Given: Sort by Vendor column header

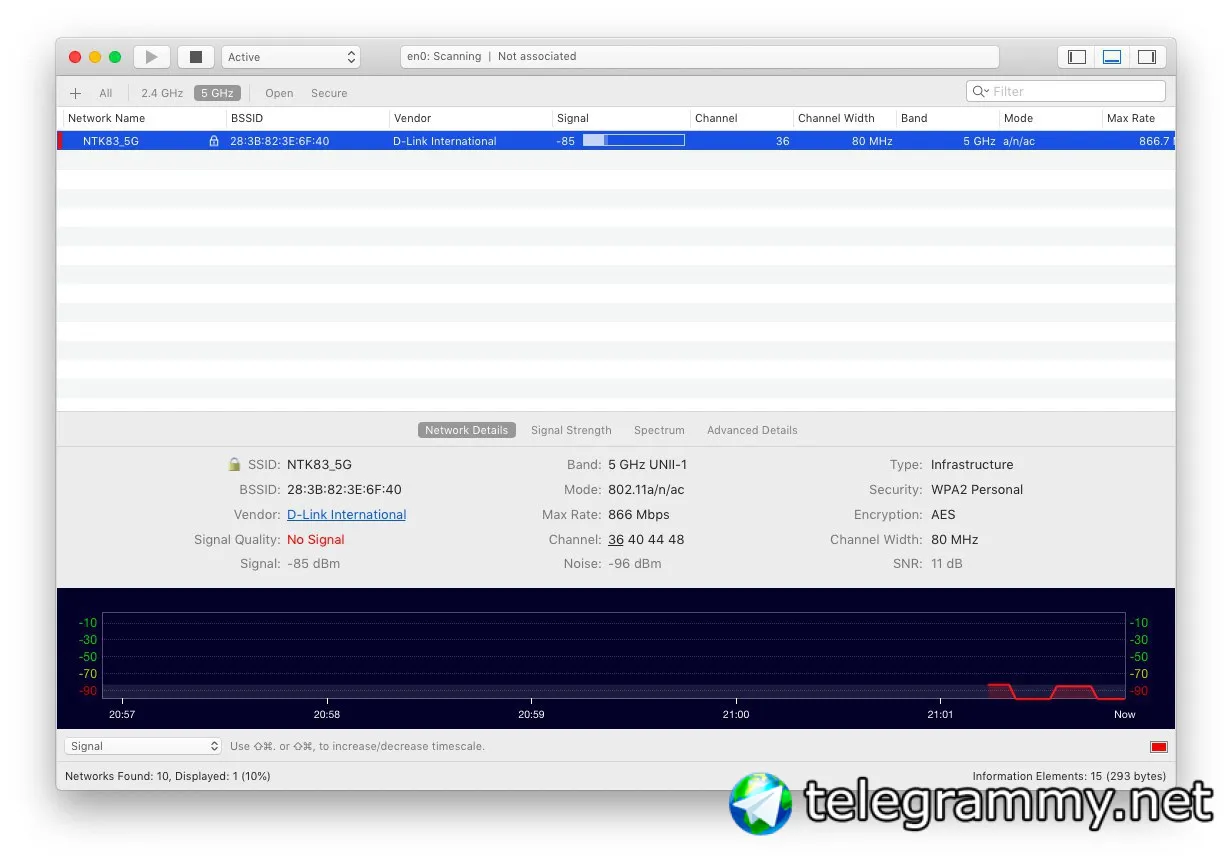Looking at the screenshot, I should (412, 118).
